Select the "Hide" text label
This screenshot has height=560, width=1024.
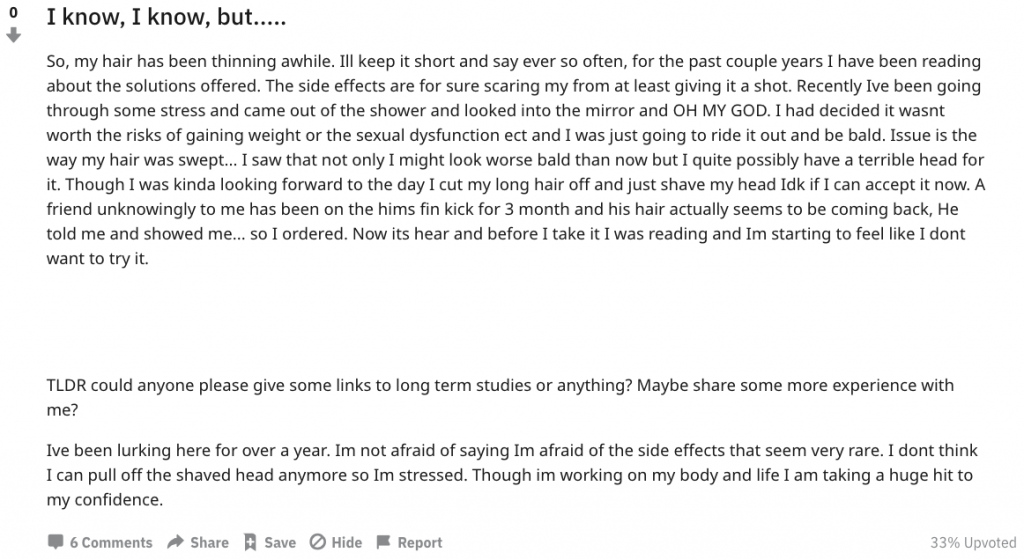point(346,542)
